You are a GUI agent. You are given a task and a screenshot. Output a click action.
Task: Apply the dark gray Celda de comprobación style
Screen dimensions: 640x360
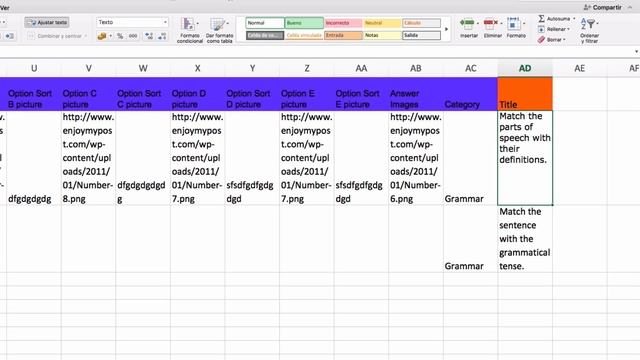click(x=265, y=35)
